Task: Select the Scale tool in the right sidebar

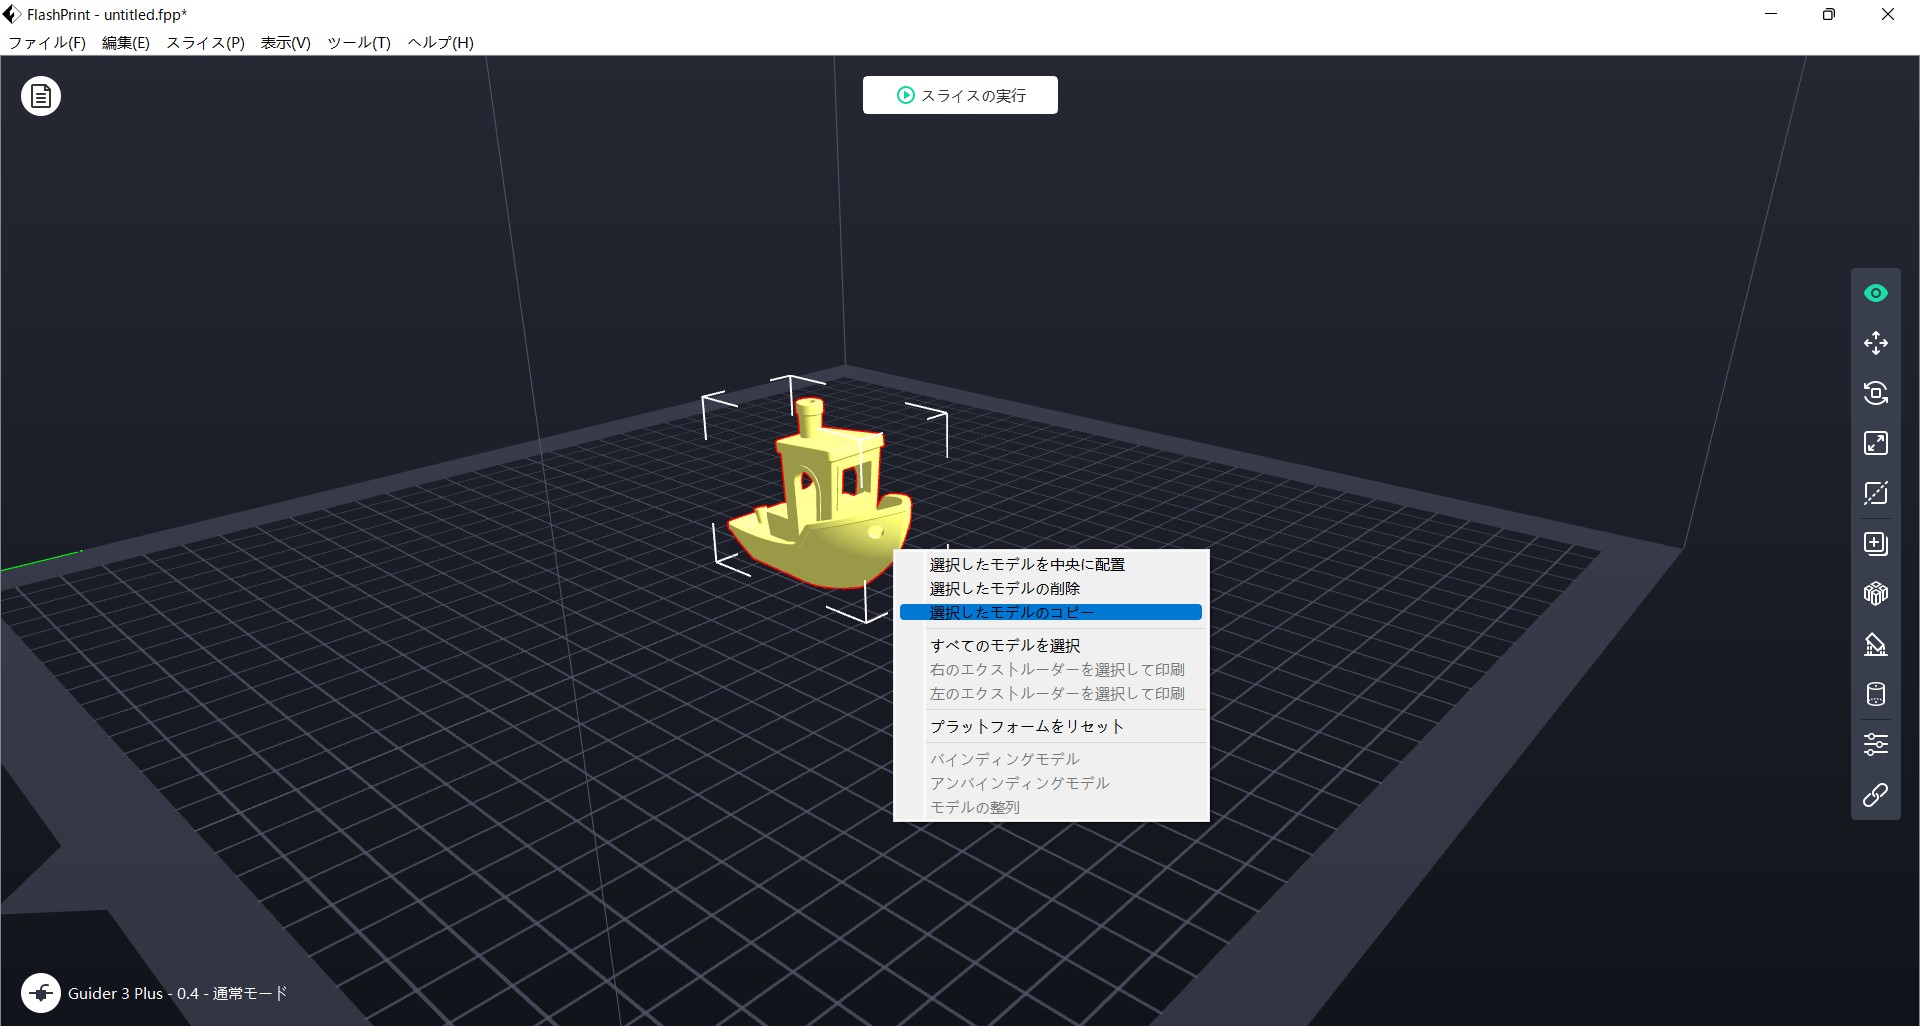Action: click(1876, 443)
